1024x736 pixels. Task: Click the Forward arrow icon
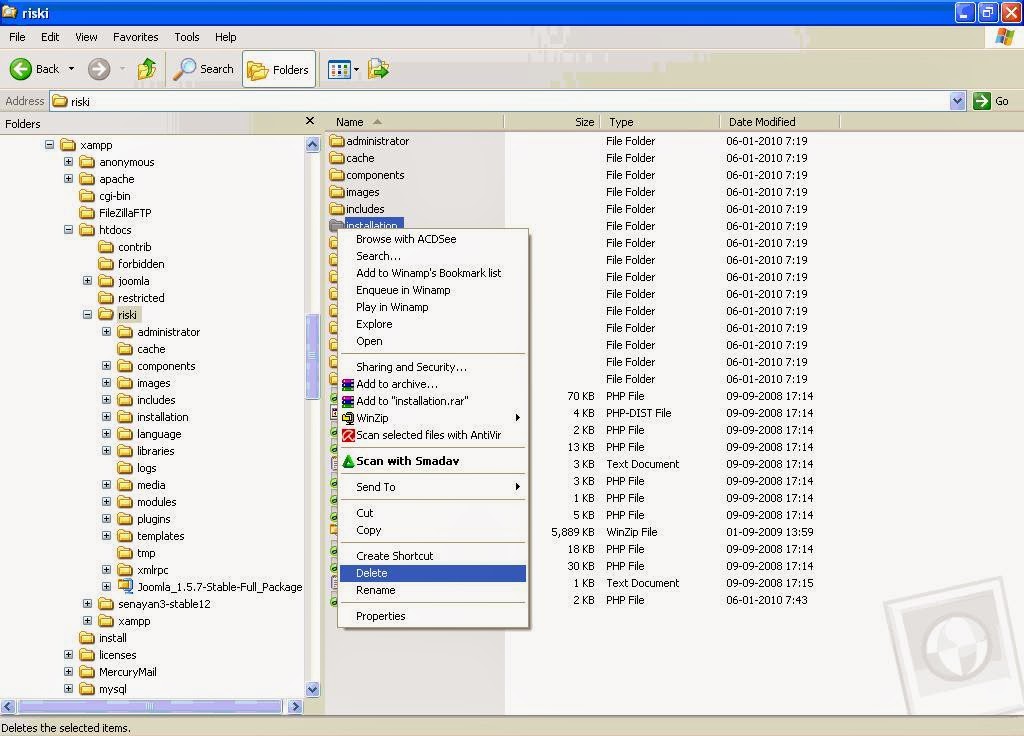coord(99,69)
